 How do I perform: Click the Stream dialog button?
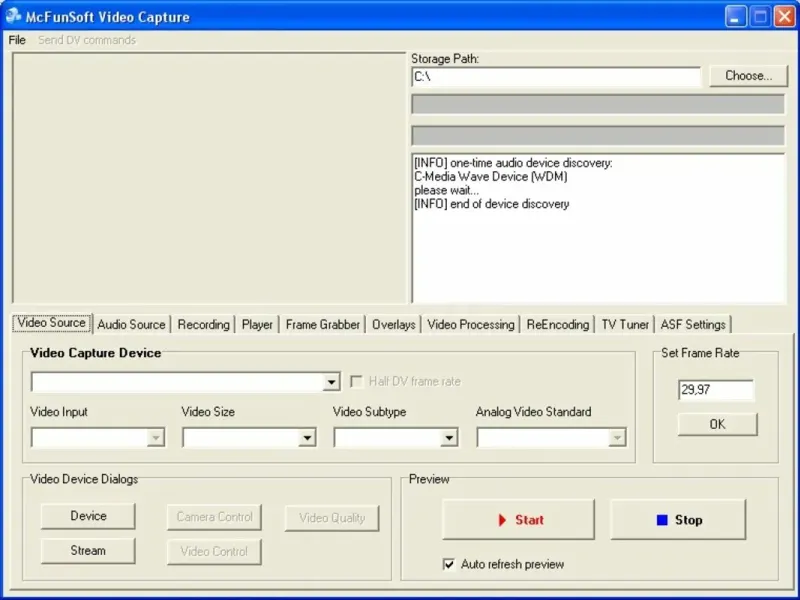[88, 551]
